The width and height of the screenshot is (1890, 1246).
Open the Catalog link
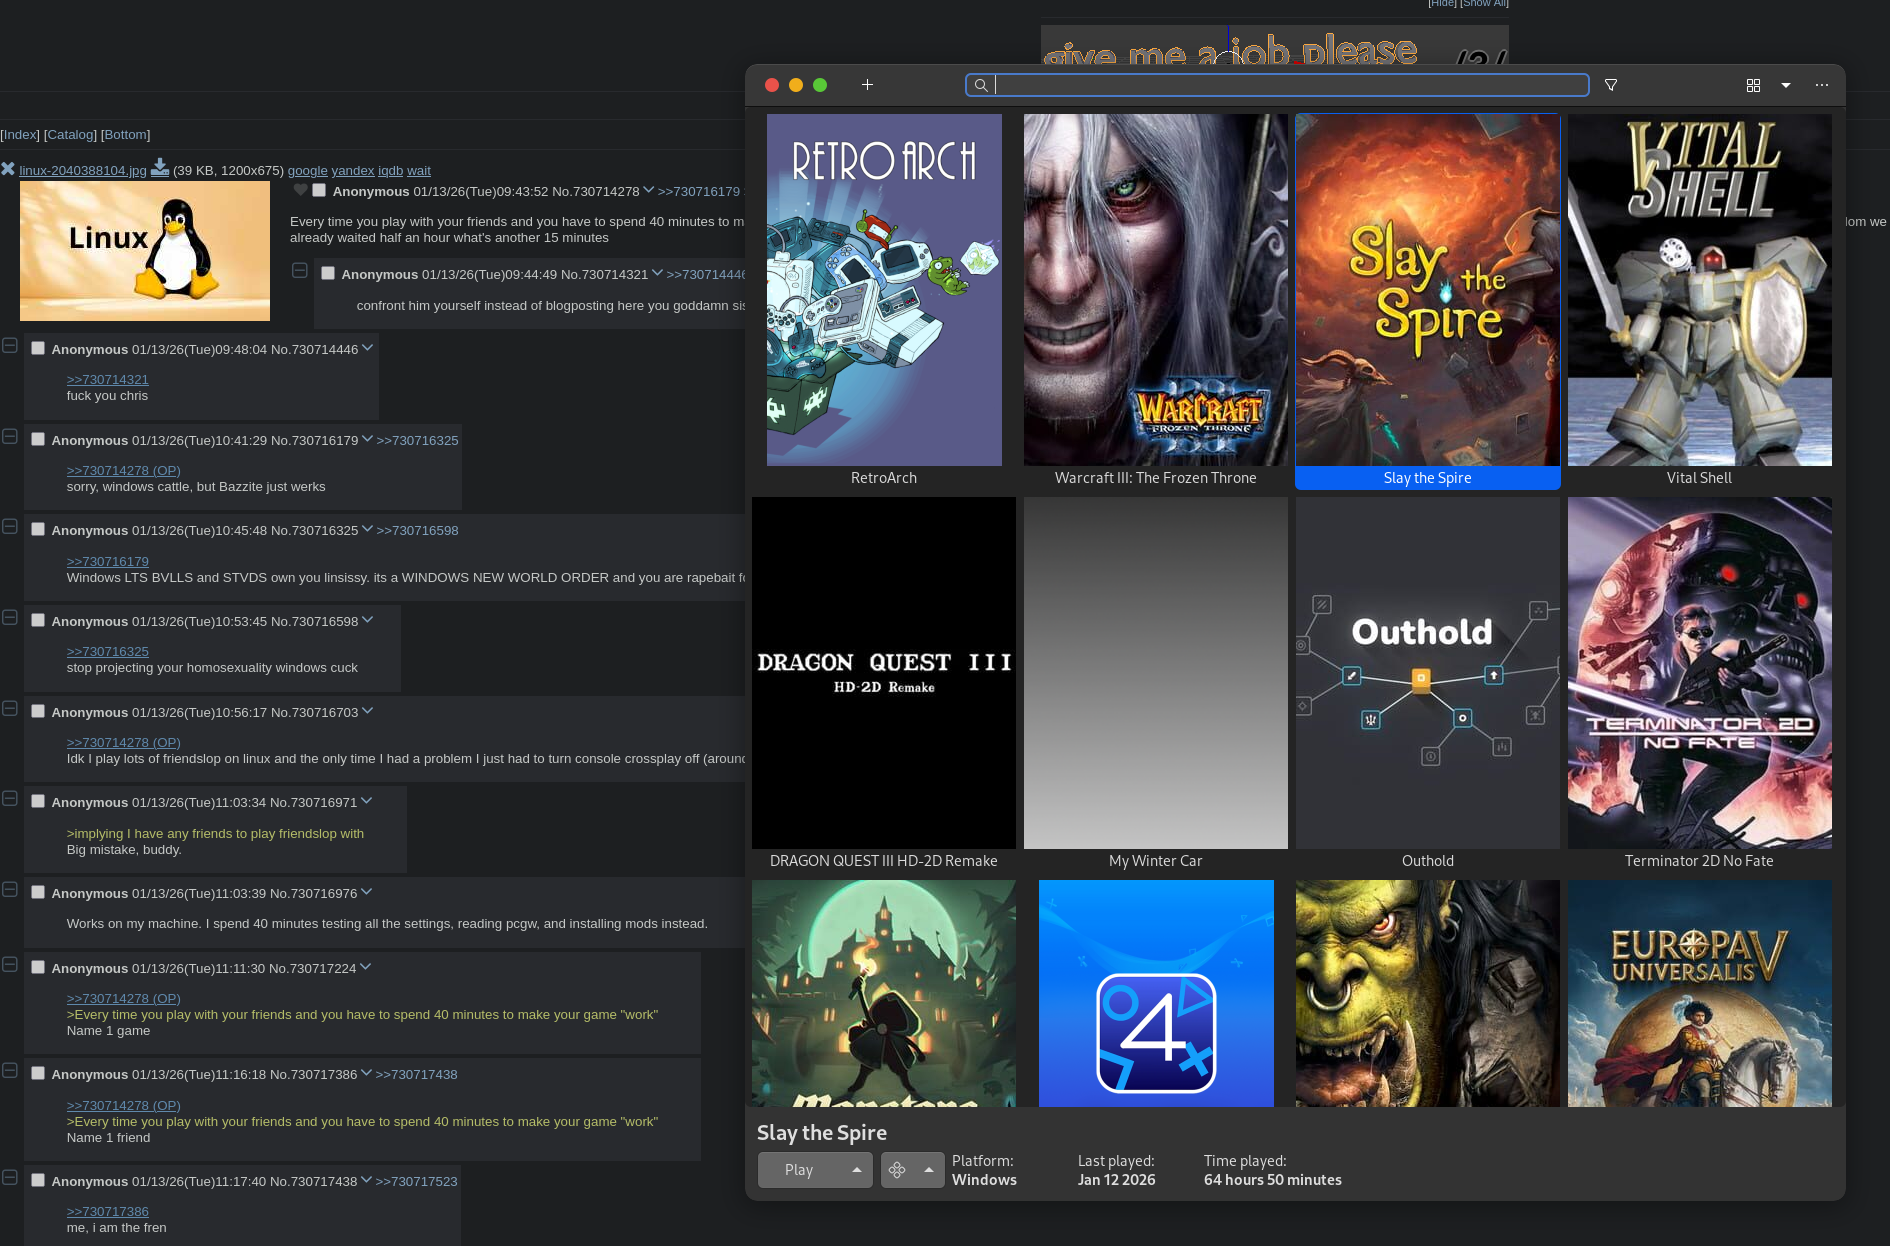point(70,135)
